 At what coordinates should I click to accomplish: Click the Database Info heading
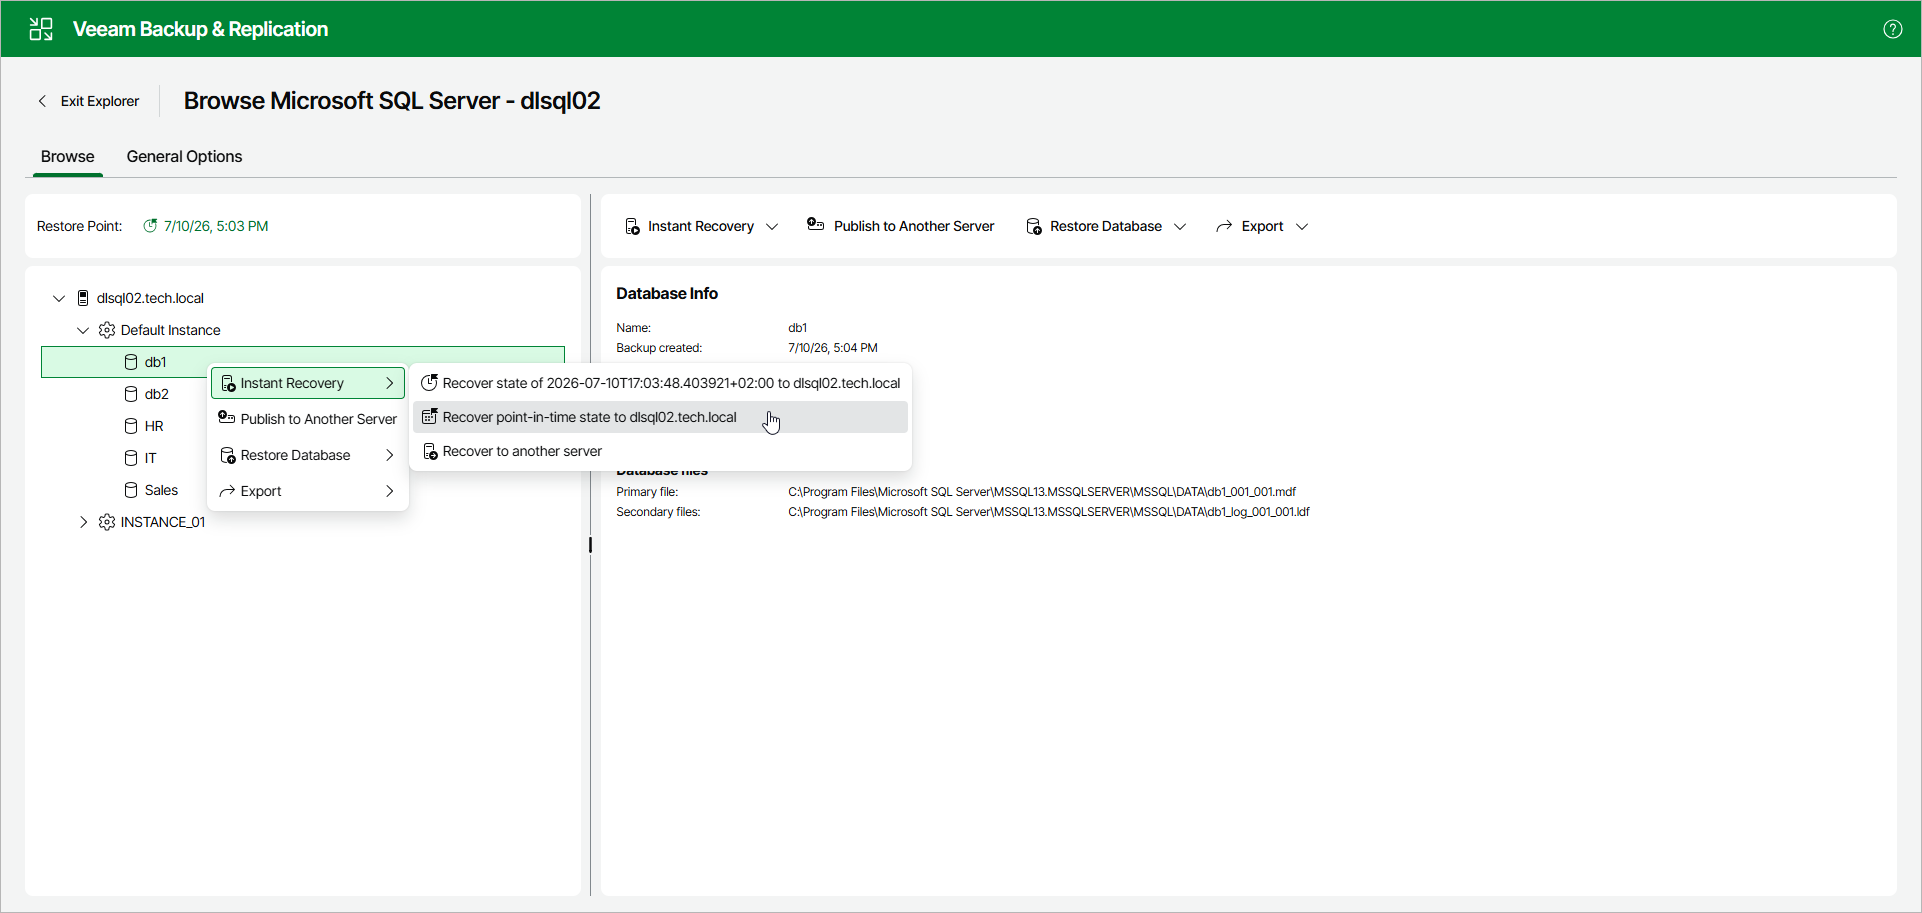click(x=667, y=293)
